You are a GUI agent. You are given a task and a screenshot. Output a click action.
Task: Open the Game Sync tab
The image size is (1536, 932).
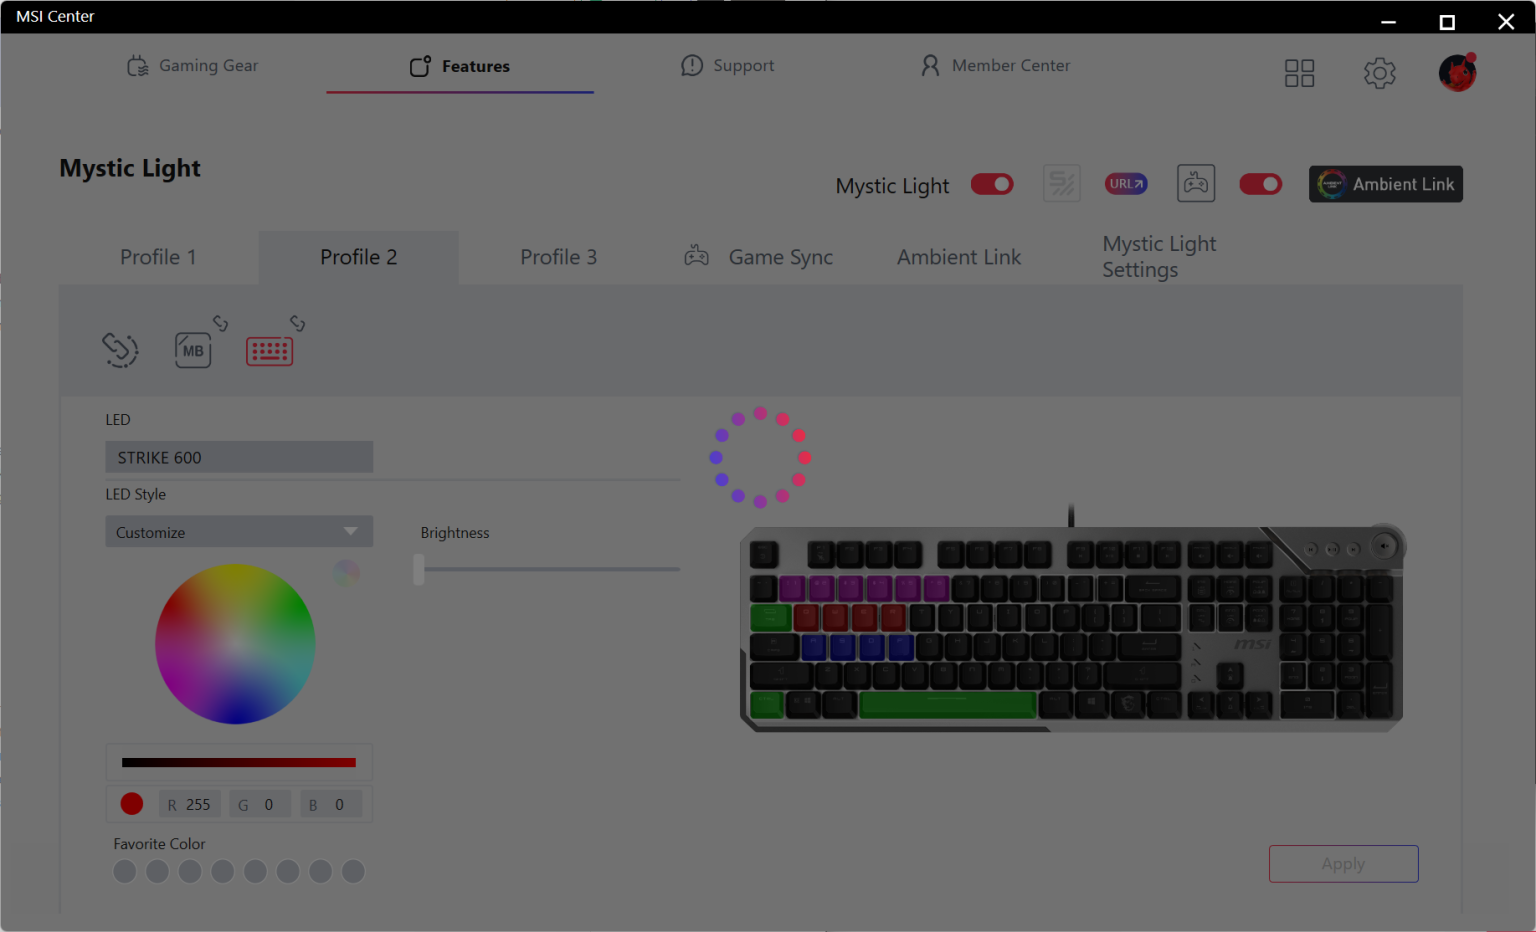759,257
